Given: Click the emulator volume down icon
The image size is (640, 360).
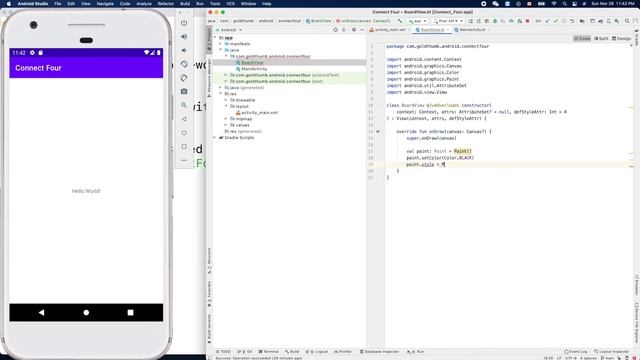Looking at the screenshot, I should pos(184,50).
